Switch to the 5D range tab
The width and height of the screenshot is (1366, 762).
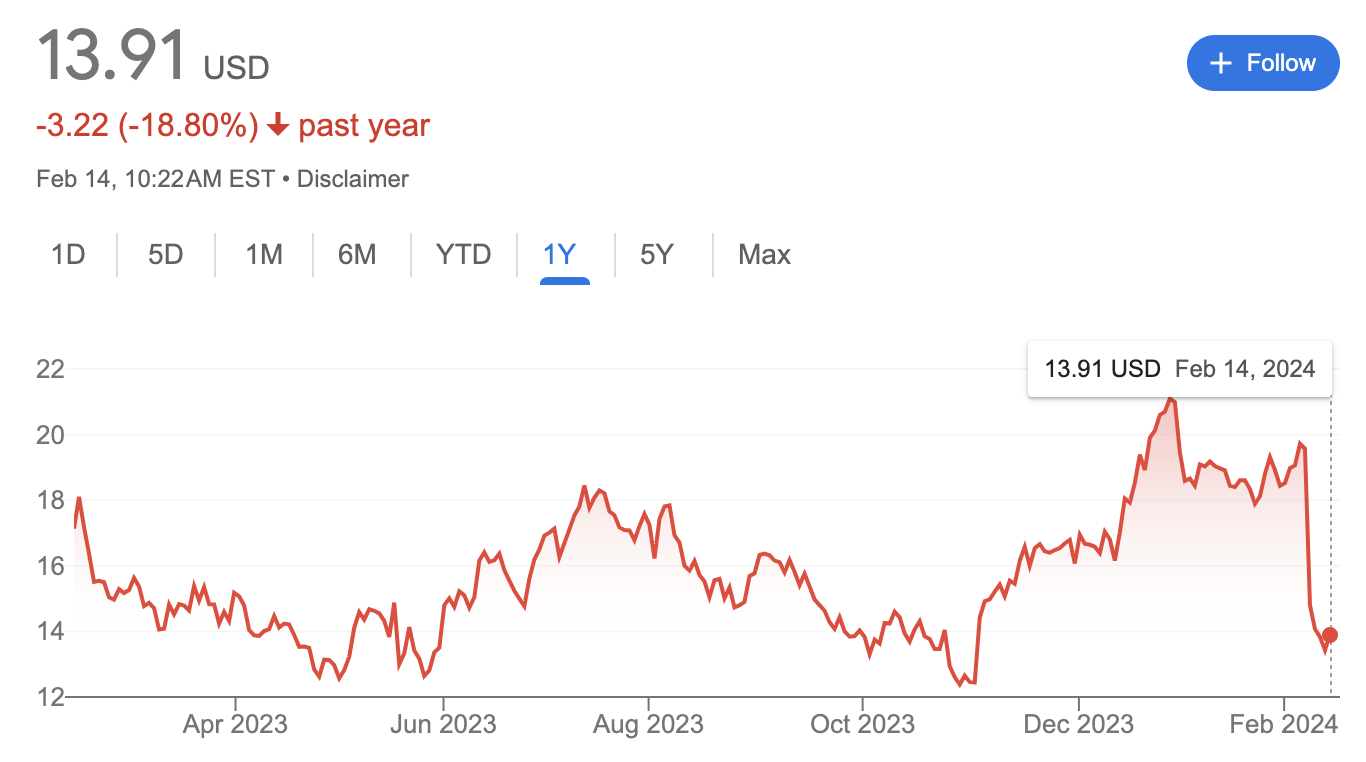pyautogui.click(x=166, y=255)
